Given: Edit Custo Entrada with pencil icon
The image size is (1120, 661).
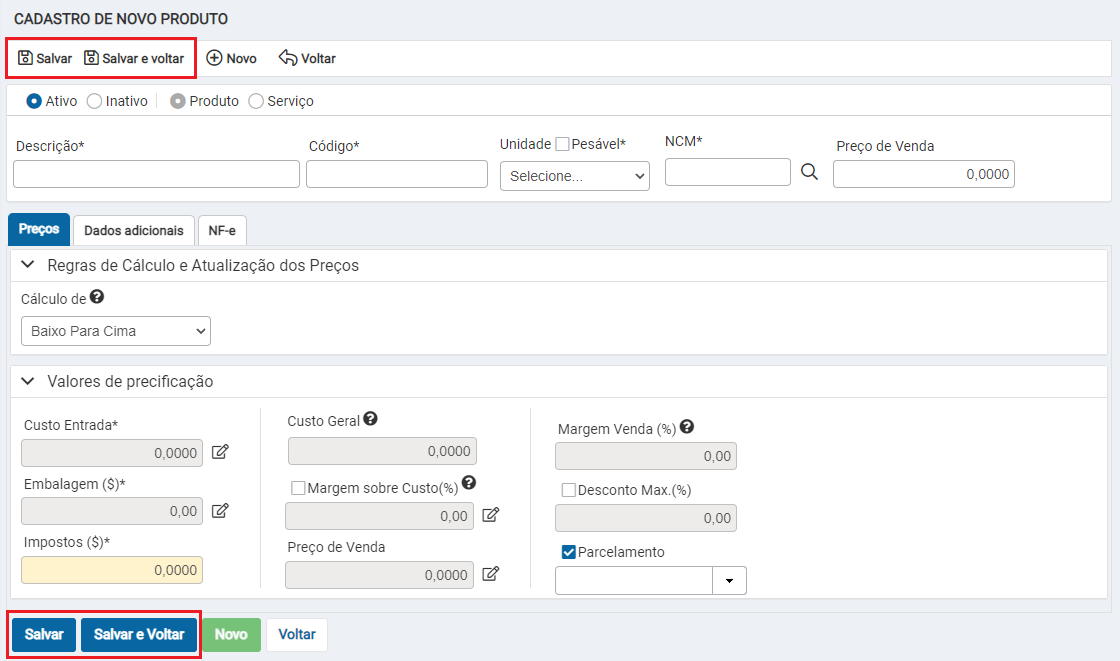Looking at the screenshot, I should 220,452.
